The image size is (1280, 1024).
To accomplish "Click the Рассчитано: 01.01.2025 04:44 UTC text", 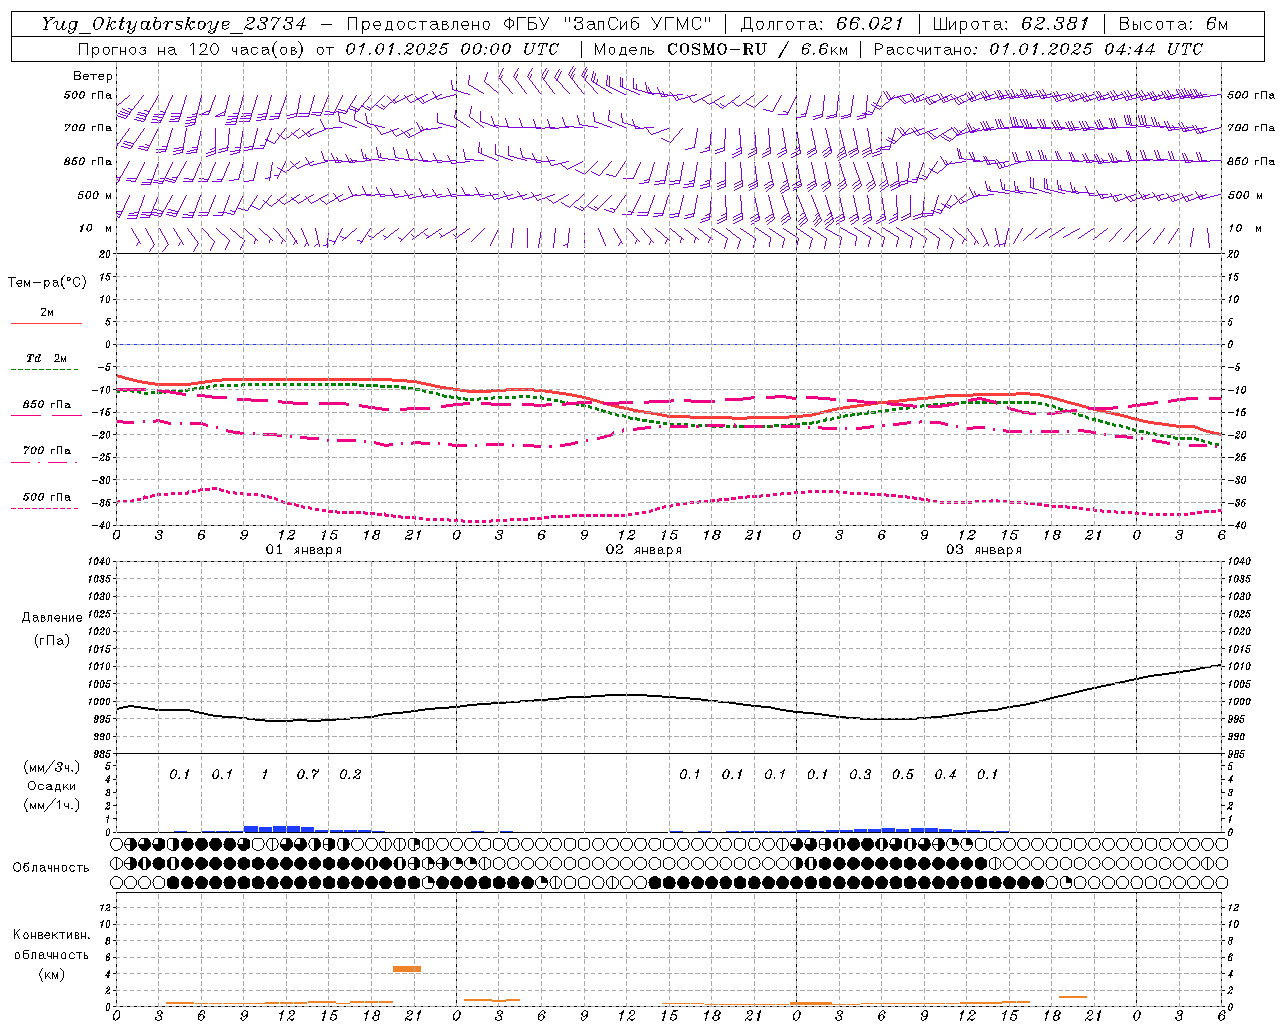I will point(1038,49).
